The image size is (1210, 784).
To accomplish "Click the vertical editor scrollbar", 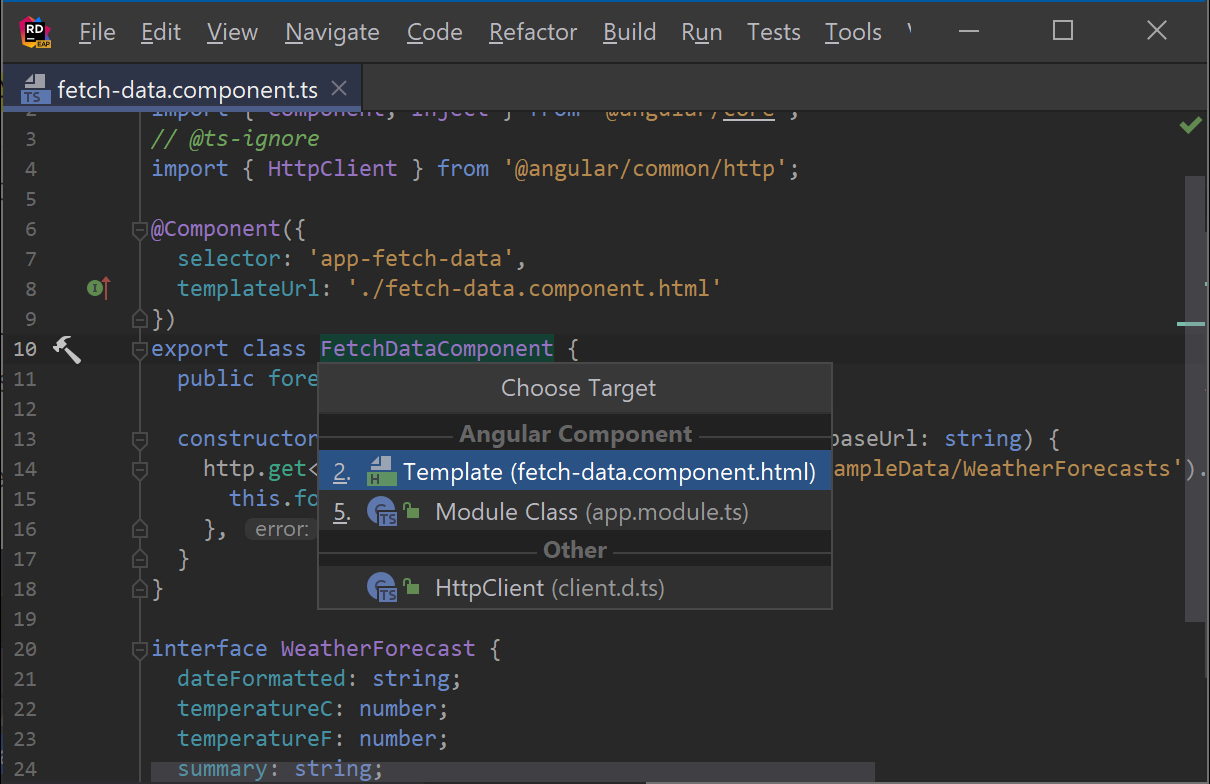I will pos(1196,400).
